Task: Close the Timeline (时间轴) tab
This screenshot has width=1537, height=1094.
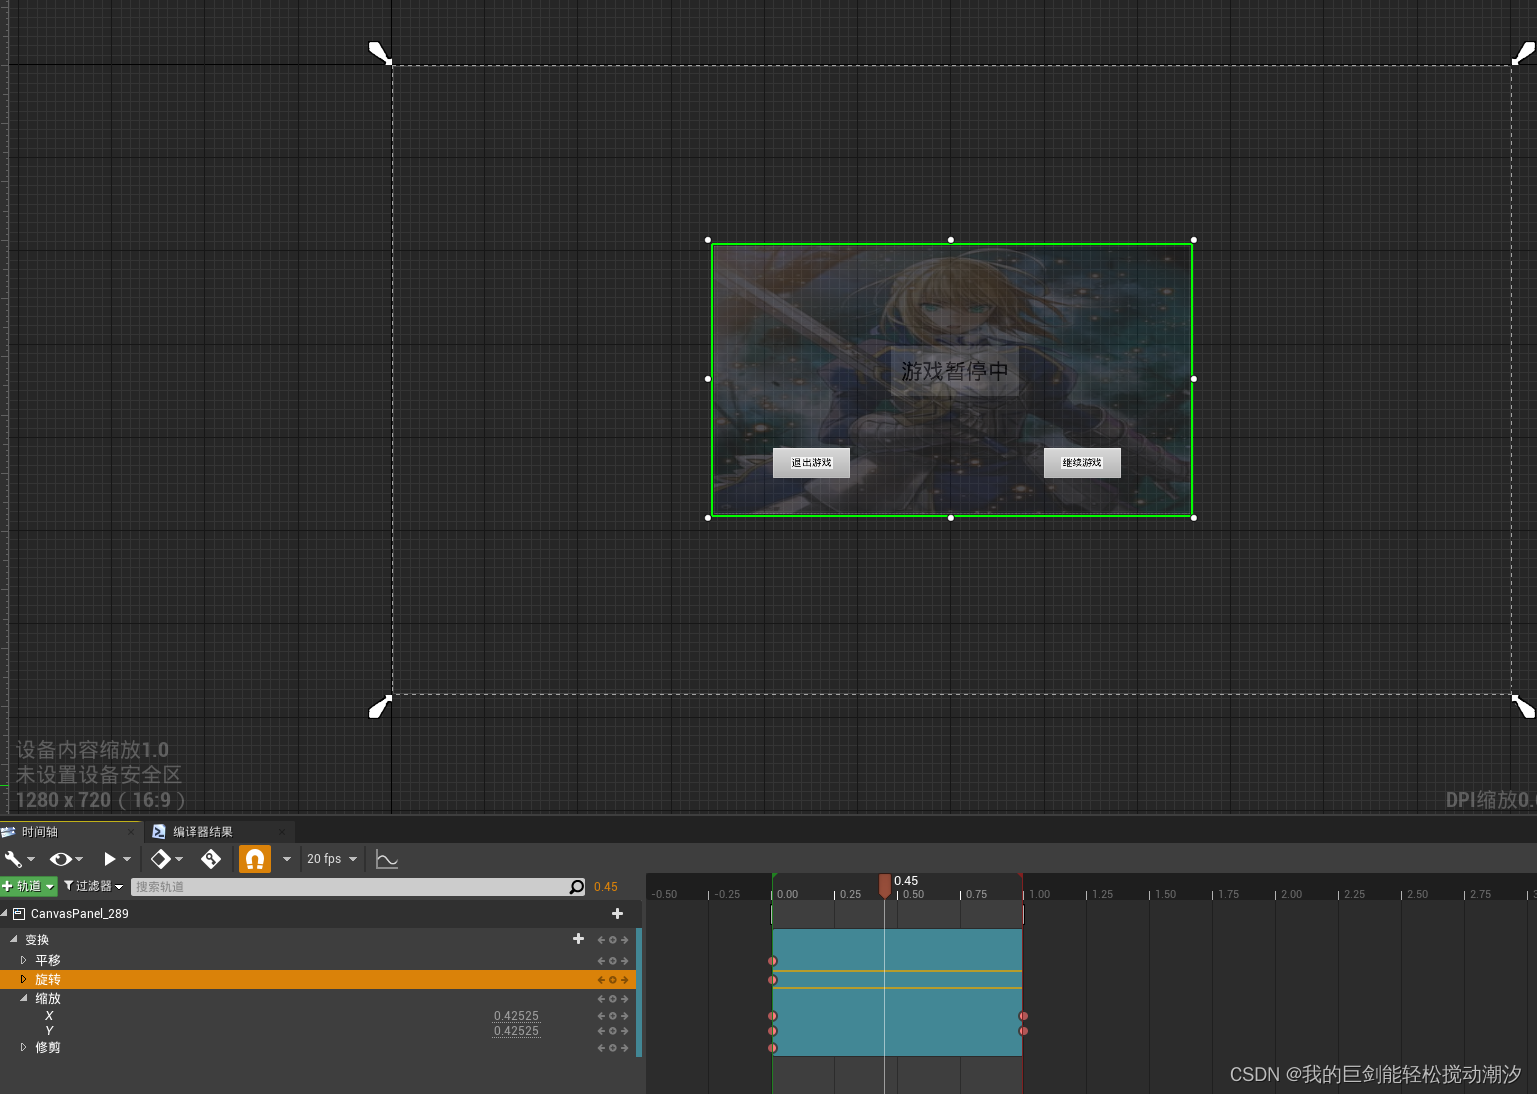Action: click(130, 832)
